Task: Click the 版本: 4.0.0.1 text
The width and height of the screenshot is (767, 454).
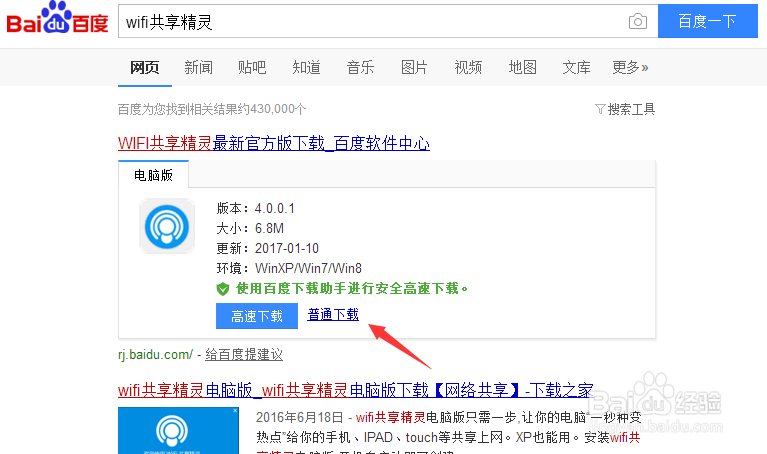Action: (256, 208)
